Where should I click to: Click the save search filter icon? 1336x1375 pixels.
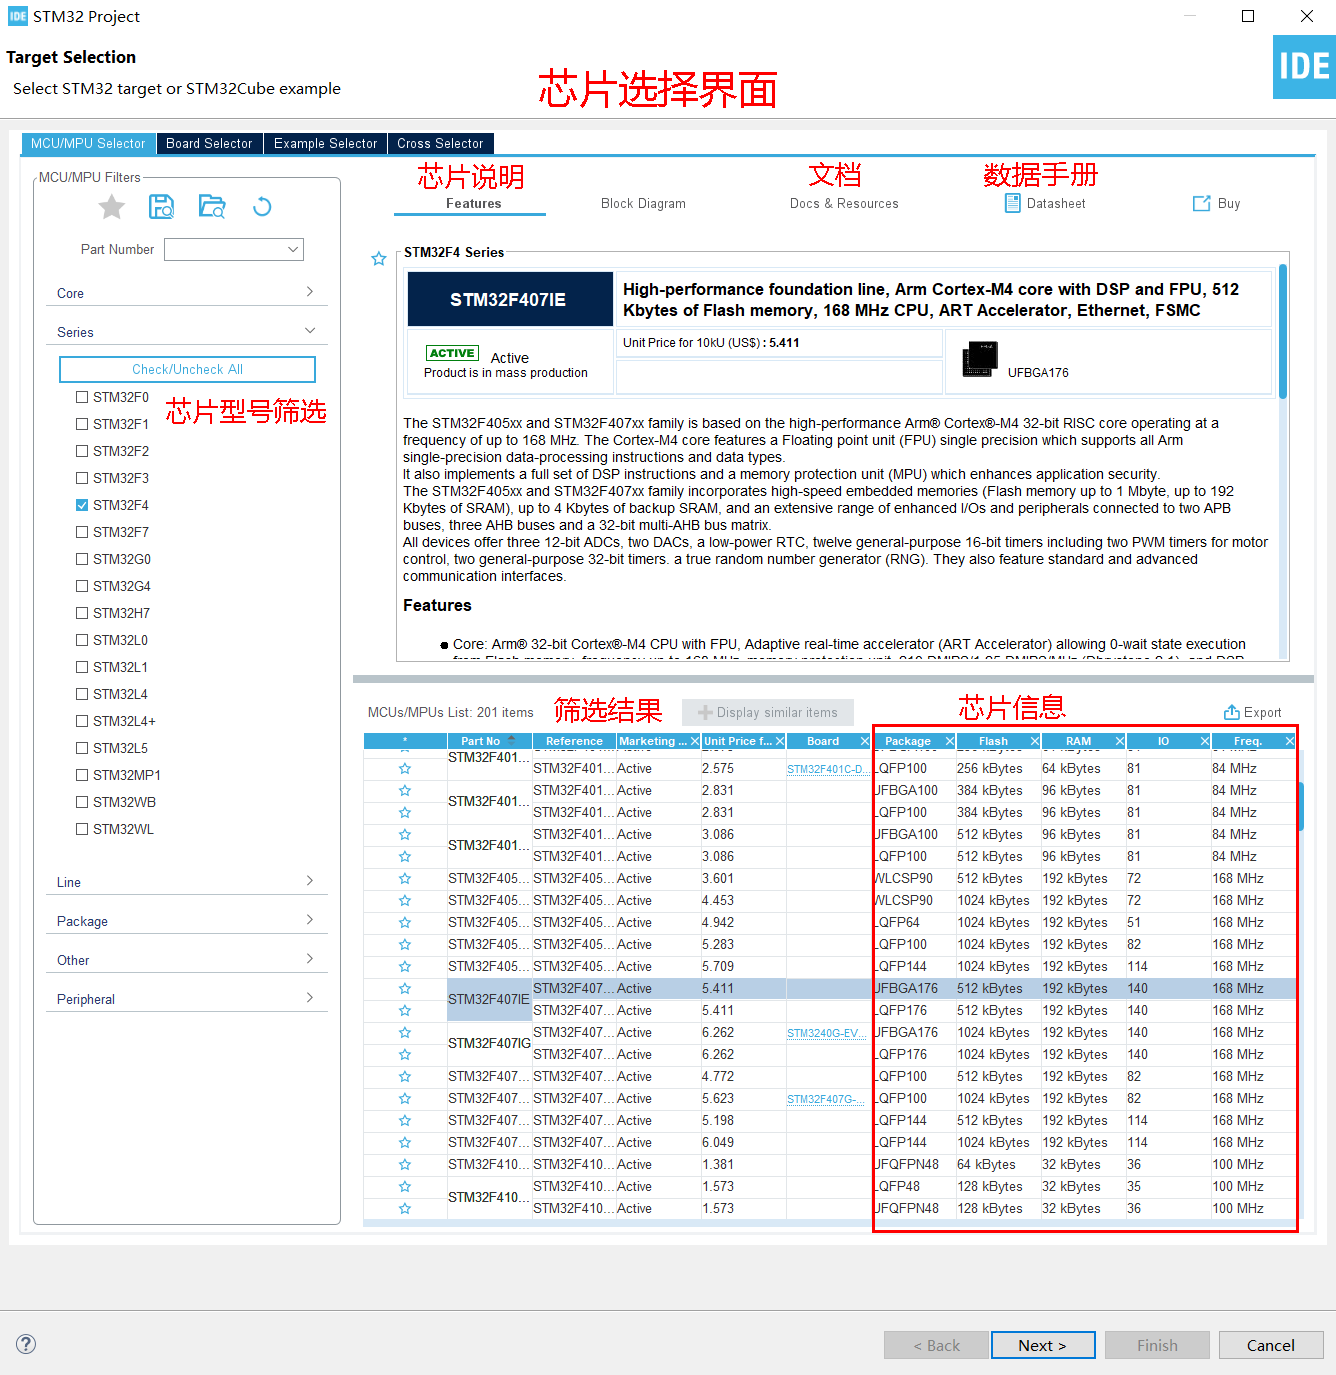click(161, 207)
